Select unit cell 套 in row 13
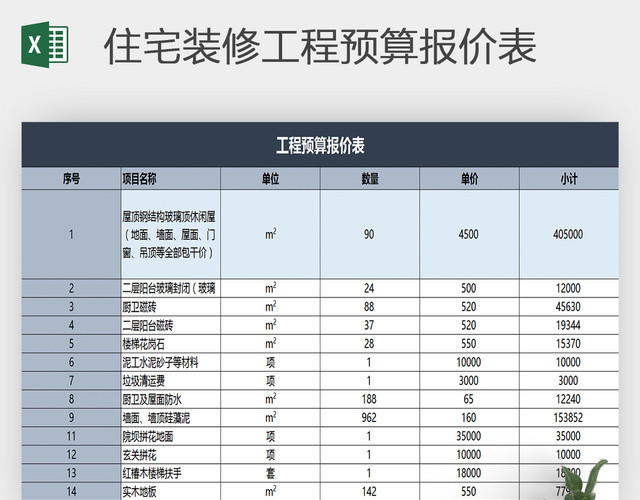Image resolution: width=640 pixels, height=500 pixels. point(270,473)
